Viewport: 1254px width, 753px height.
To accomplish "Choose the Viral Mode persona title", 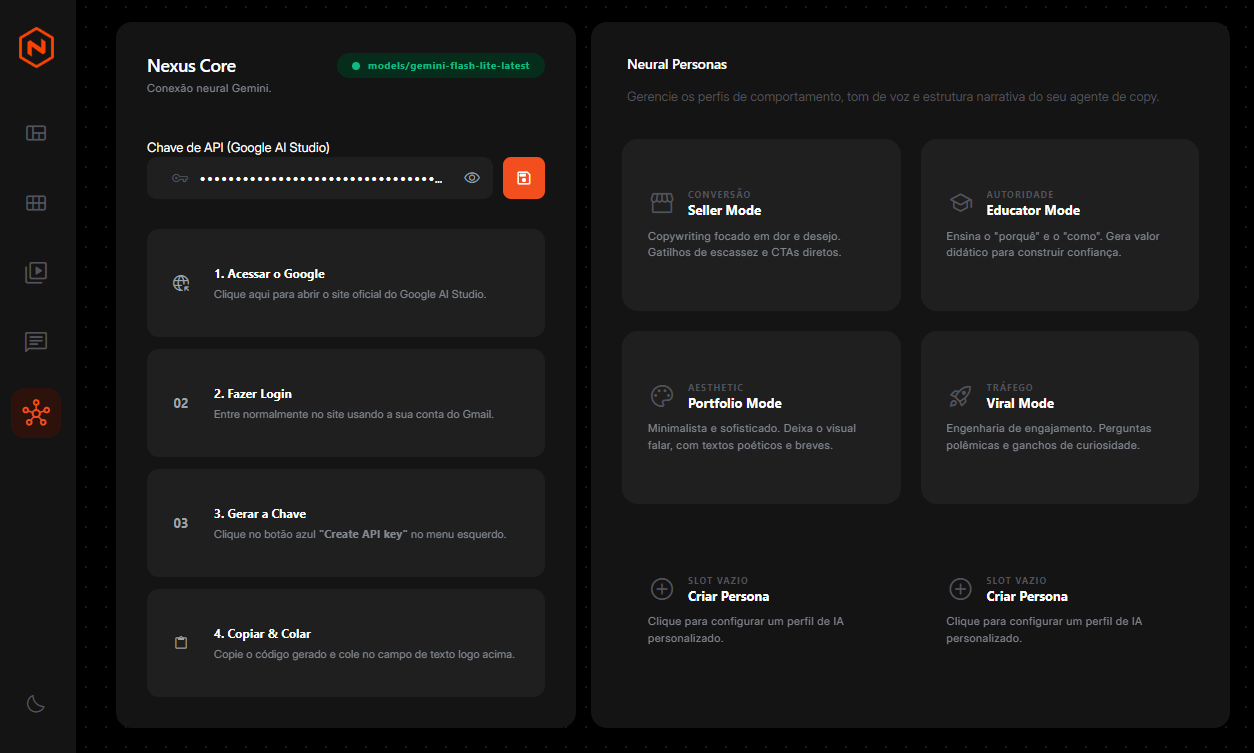I will (x=1020, y=404).
